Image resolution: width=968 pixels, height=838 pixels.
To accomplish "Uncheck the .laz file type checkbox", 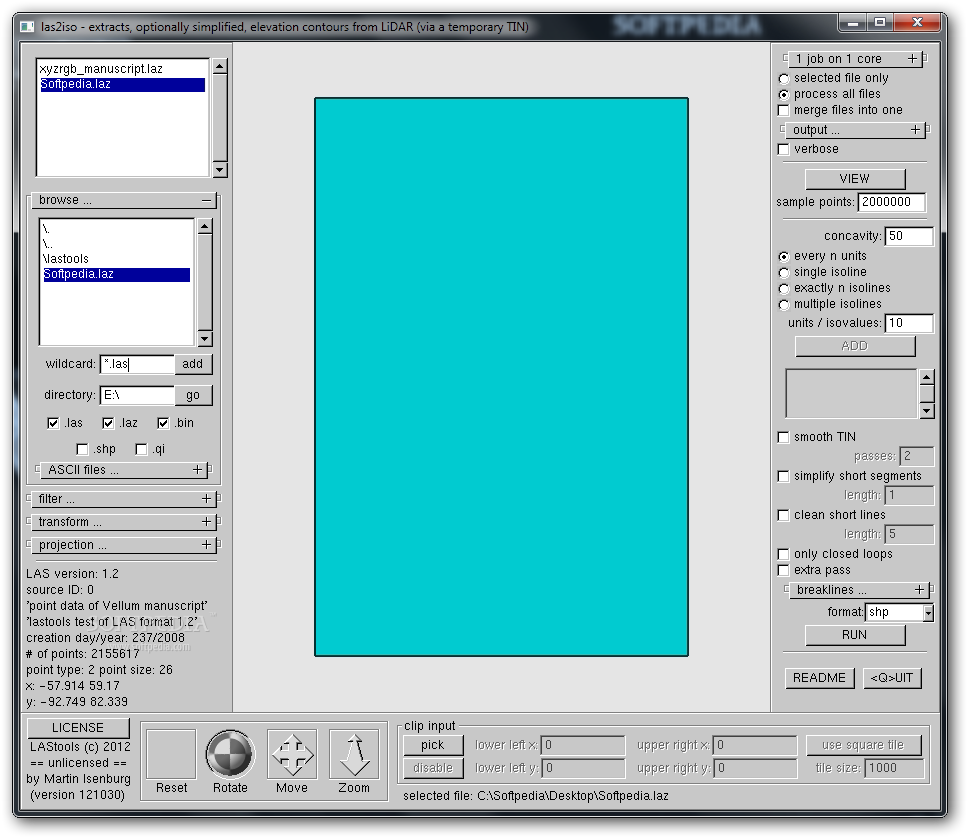I will pos(108,423).
